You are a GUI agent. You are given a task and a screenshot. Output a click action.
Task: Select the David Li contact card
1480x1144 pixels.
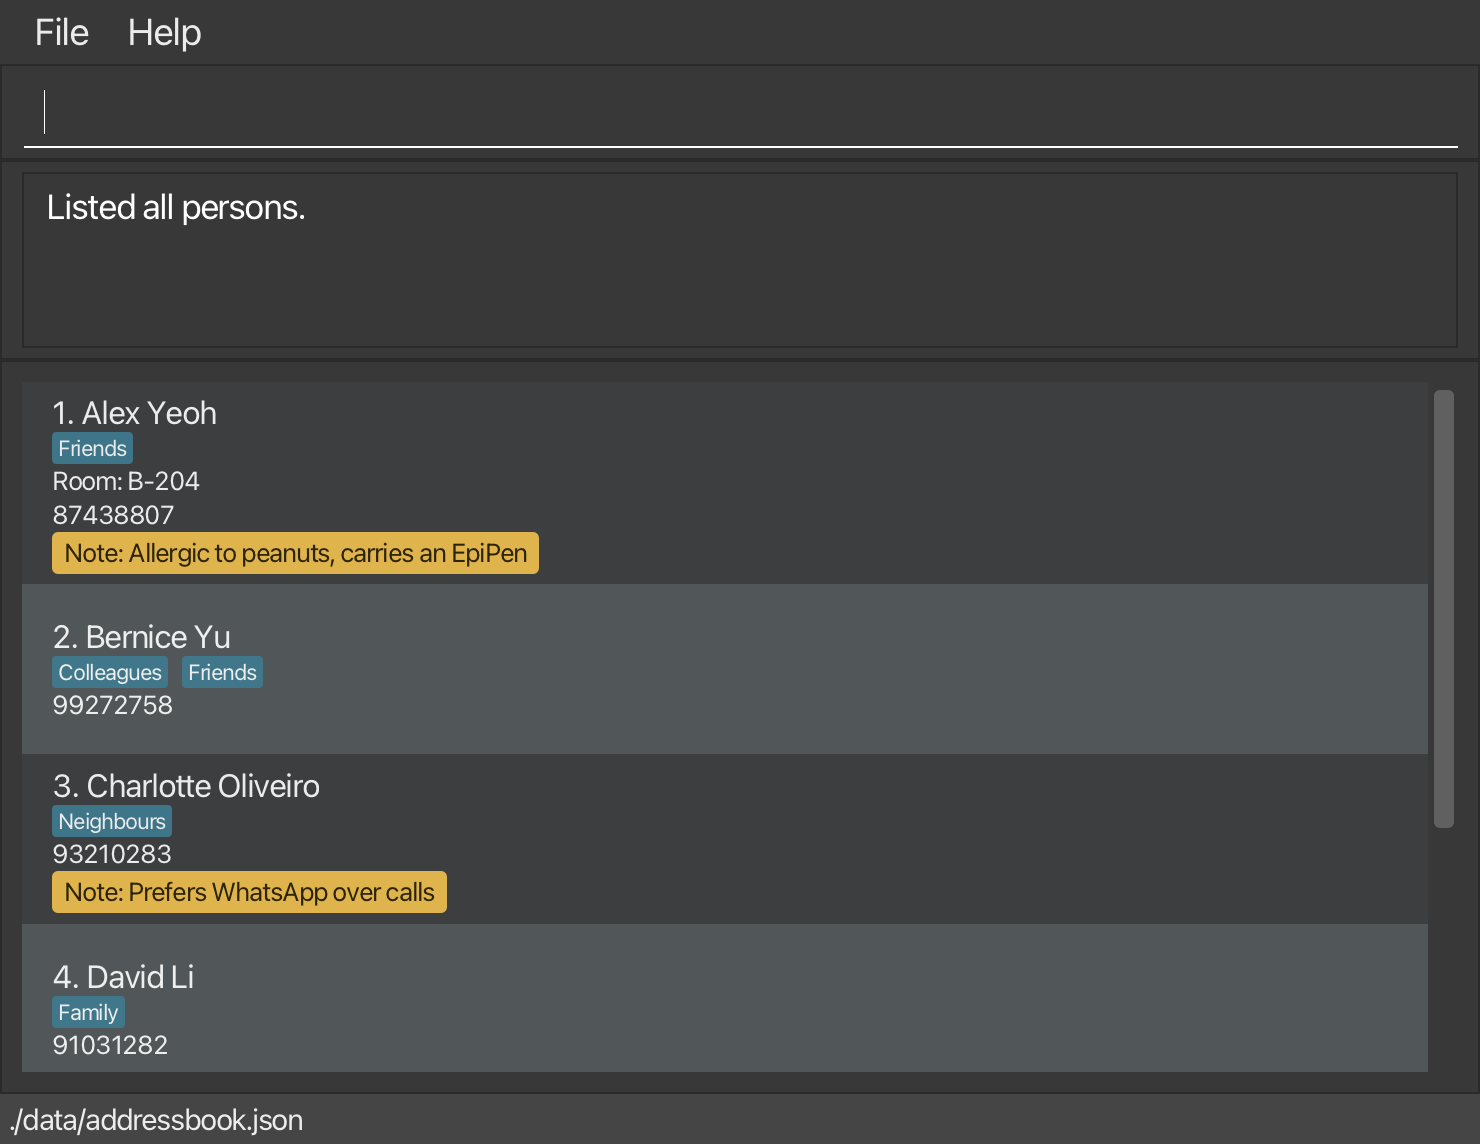725,998
